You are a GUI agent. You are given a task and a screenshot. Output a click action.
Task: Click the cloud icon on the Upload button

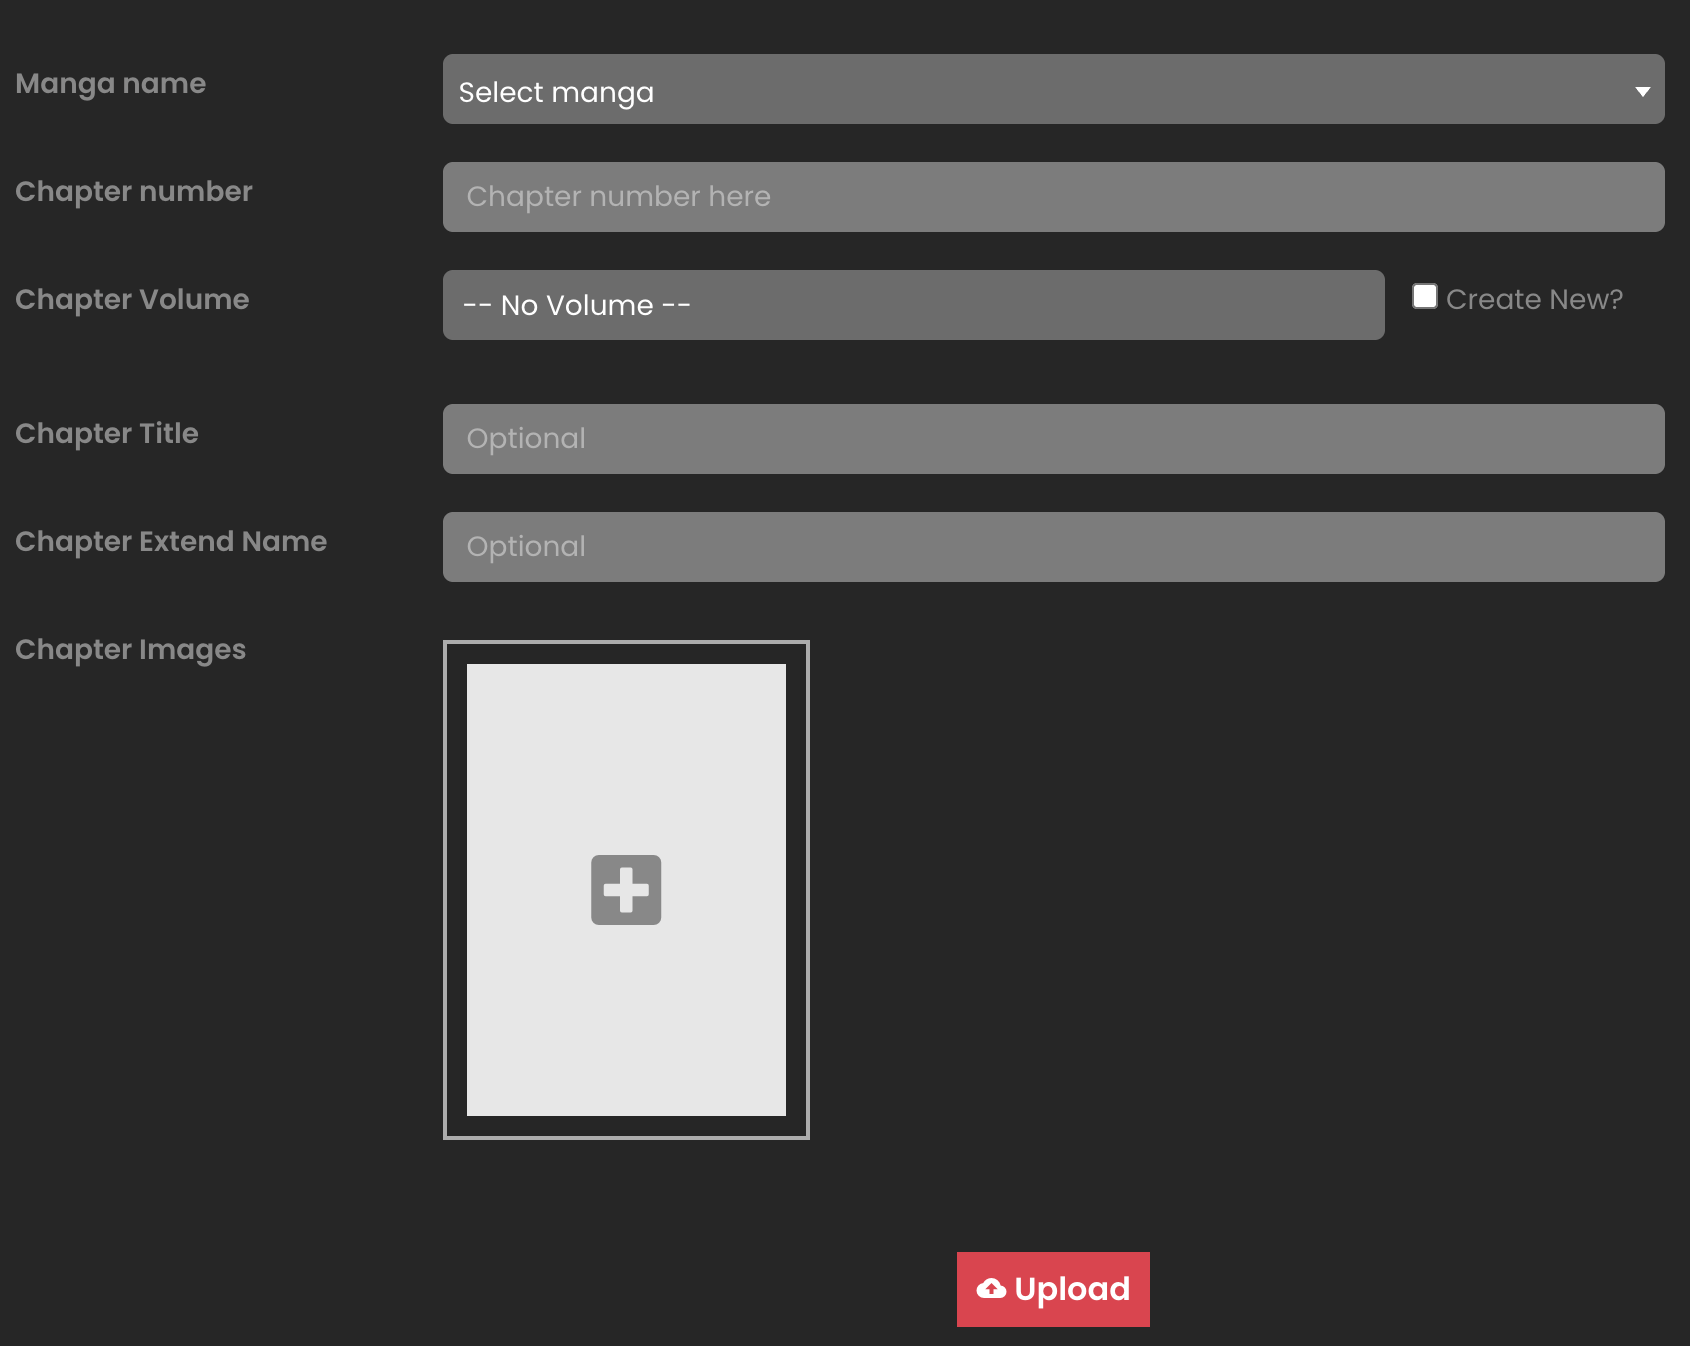point(991,1289)
